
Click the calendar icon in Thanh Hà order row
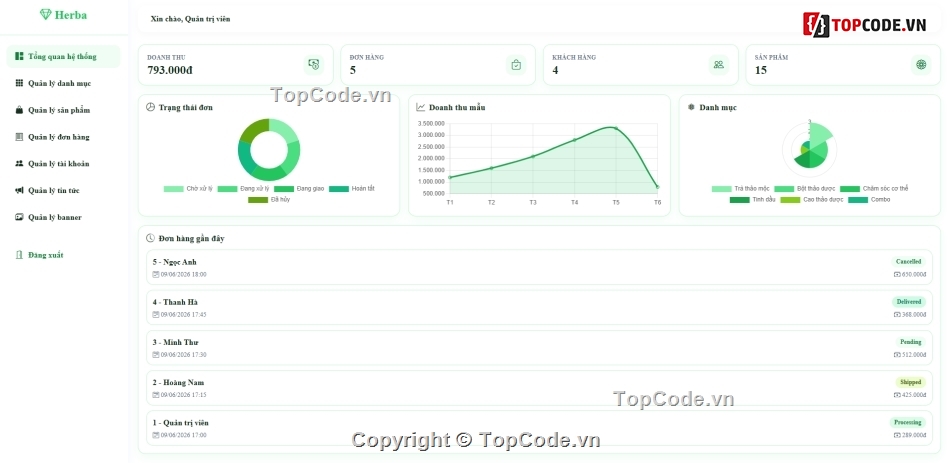pyautogui.click(x=156, y=315)
